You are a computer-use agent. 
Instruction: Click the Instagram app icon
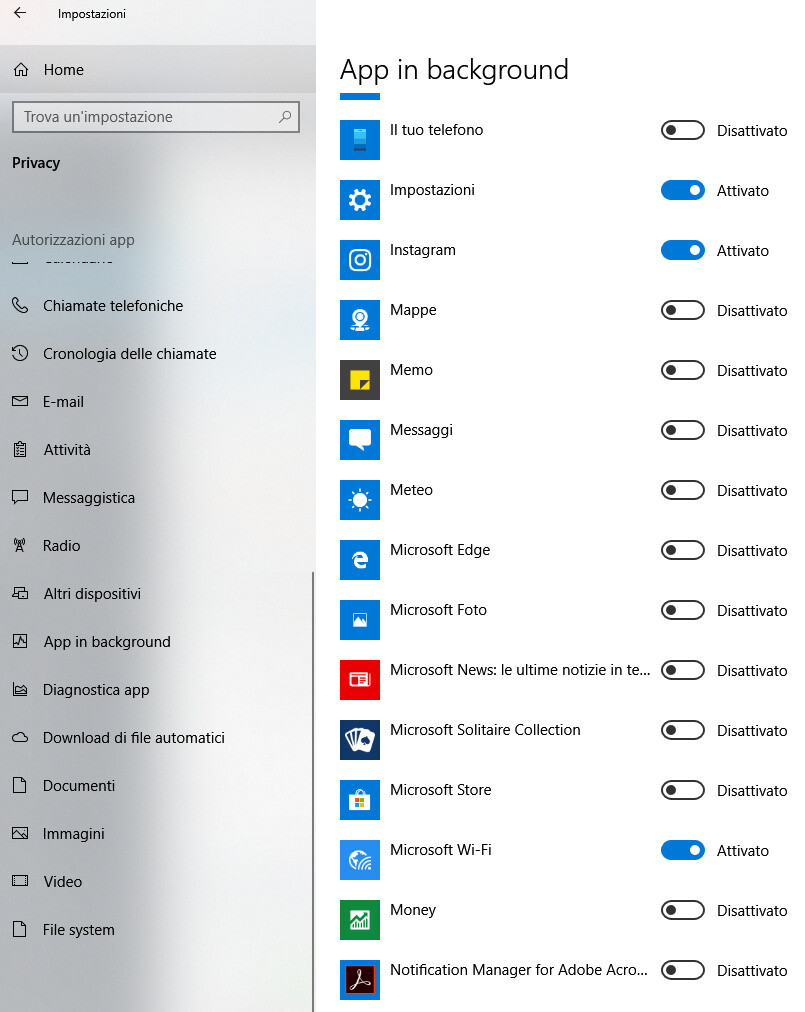[360, 259]
